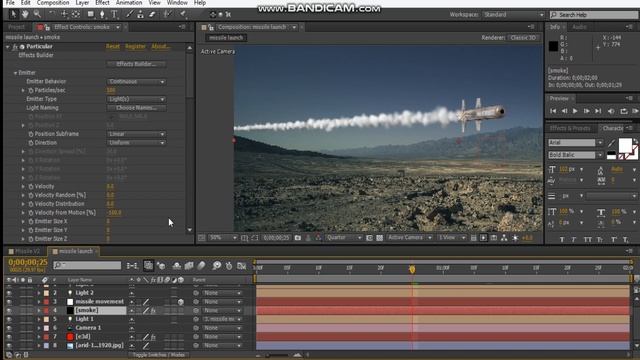Click the current time indicator marker
The image size is (640, 360).
[x=412, y=269]
